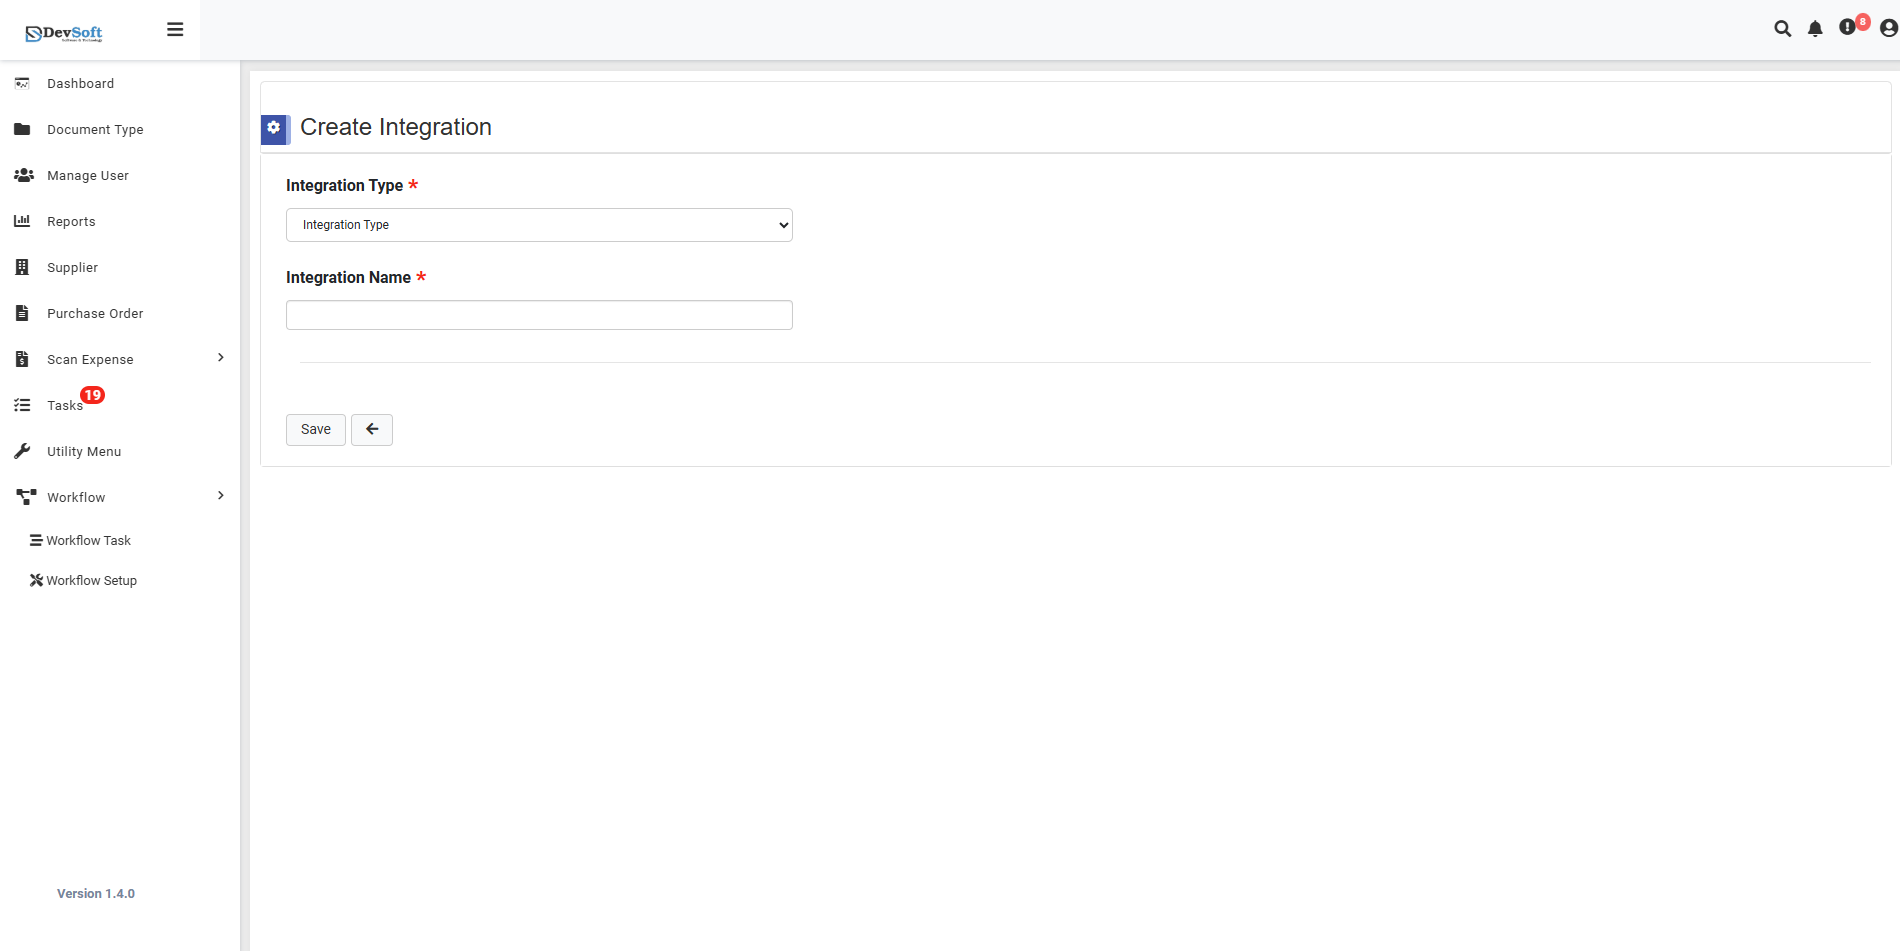Toggle the sidebar with the hamburger button
This screenshot has height=951, width=1900.
click(175, 29)
